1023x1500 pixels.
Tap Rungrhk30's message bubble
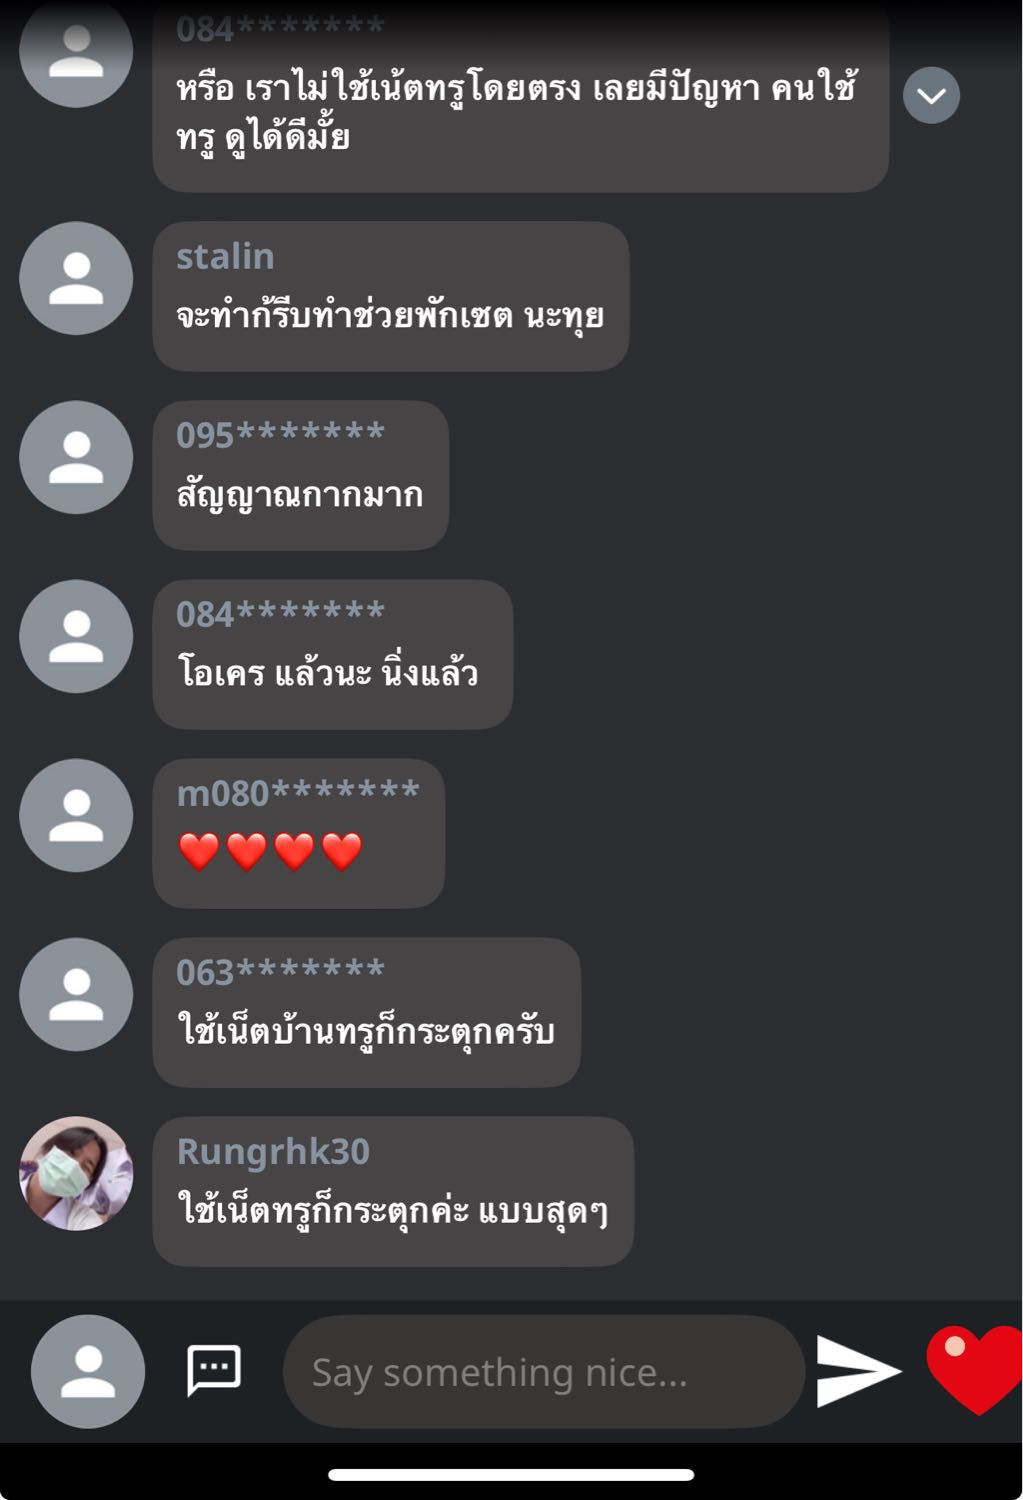point(393,1191)
